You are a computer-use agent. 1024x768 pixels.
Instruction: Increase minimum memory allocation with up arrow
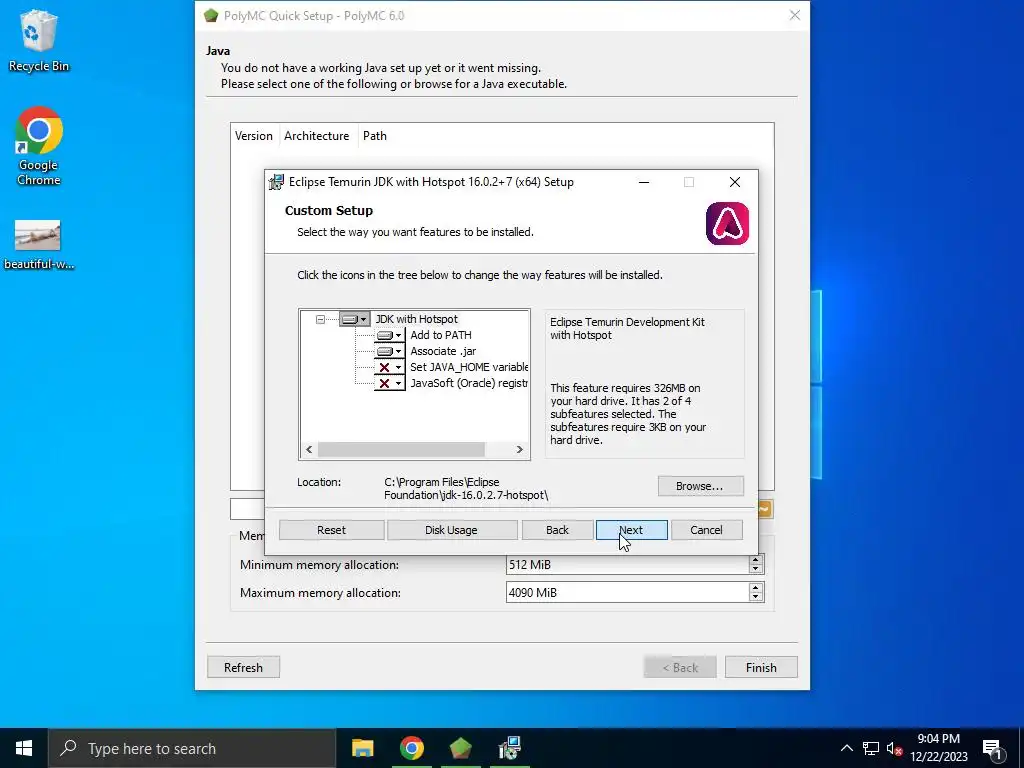point(756,560)
